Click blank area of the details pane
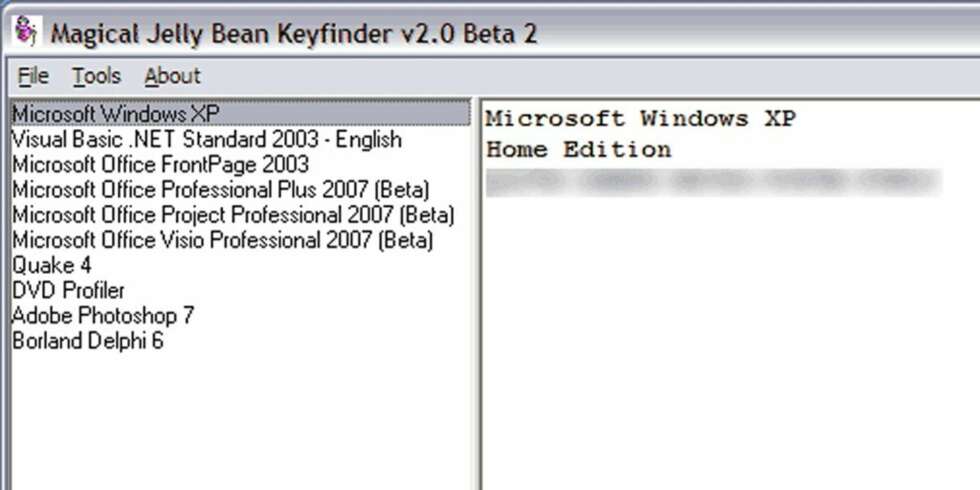Viewport: 980px width, 490px height. click(730, 344)
